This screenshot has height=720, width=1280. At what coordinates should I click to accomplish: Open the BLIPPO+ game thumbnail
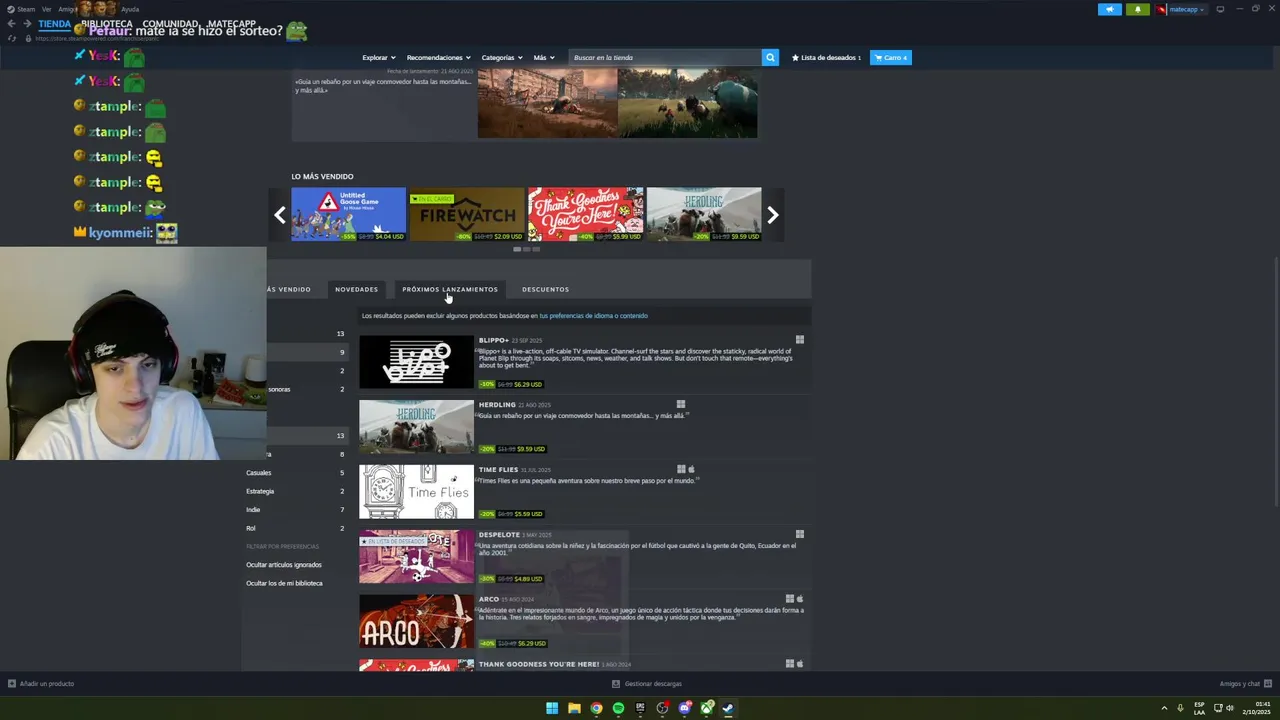coord(416,362)
